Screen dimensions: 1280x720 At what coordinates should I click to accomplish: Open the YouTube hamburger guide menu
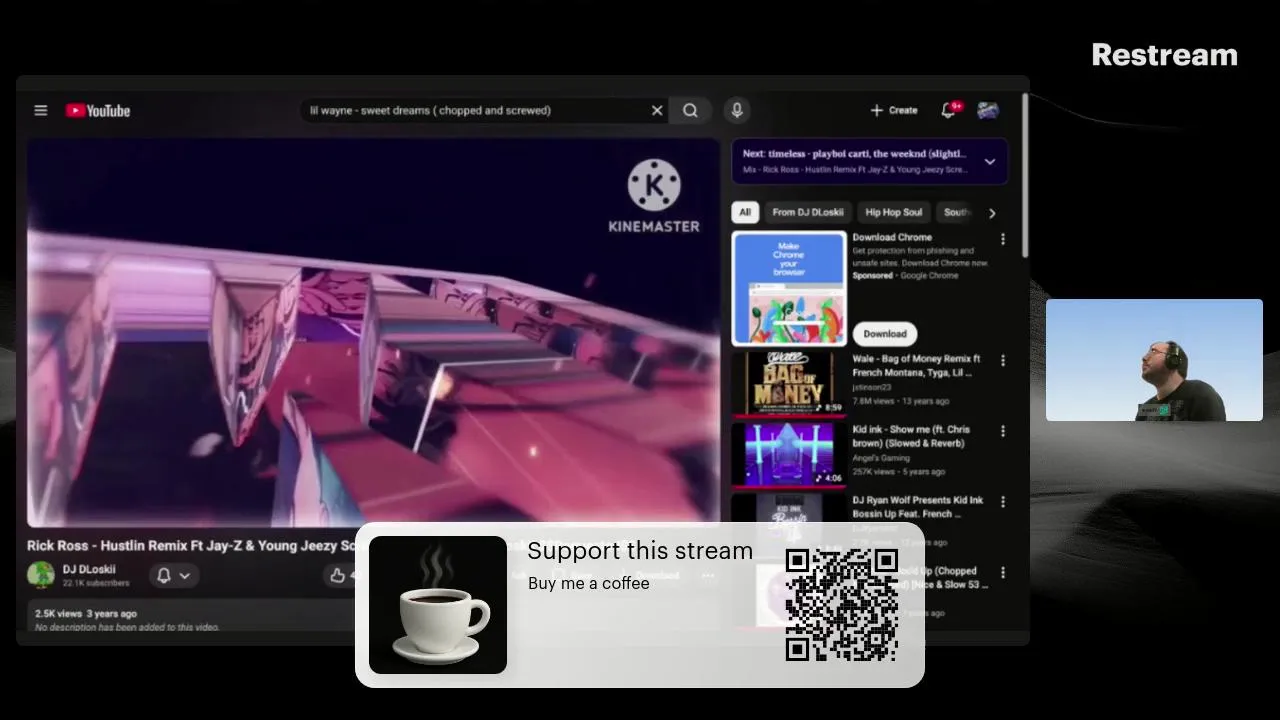[x=41, y=111]
